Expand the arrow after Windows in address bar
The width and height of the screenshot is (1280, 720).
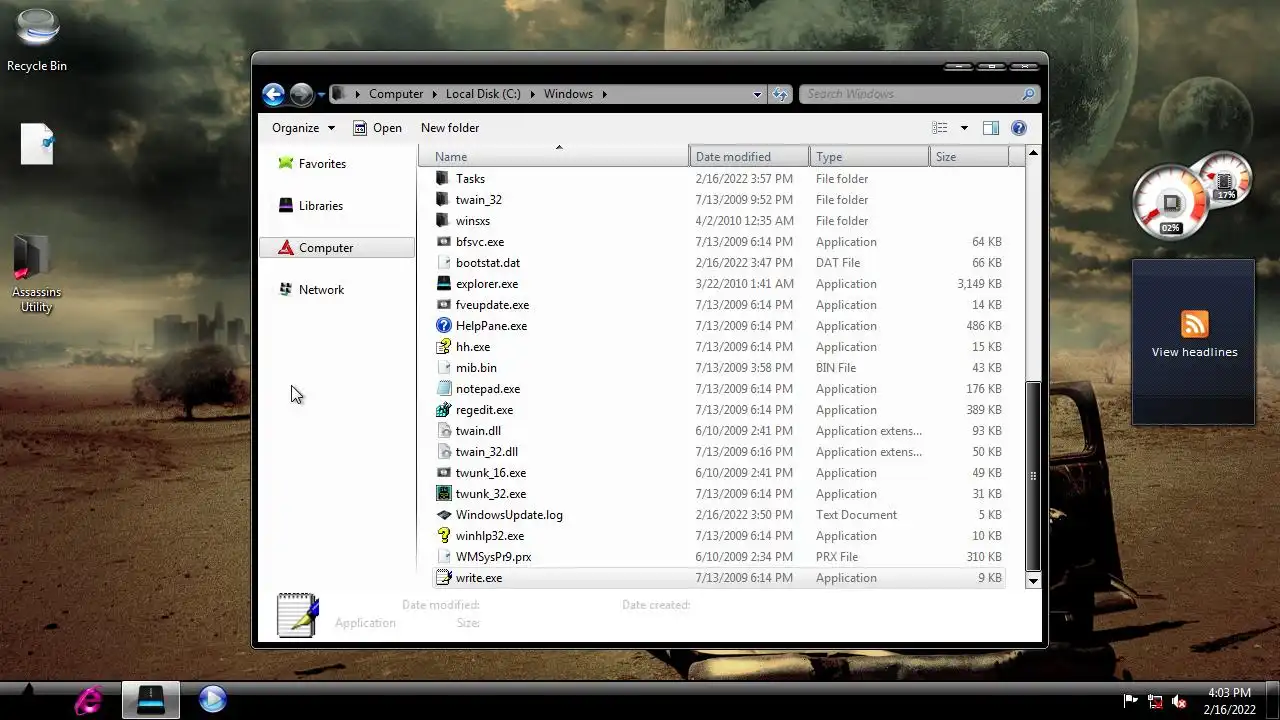pos(605,94)
